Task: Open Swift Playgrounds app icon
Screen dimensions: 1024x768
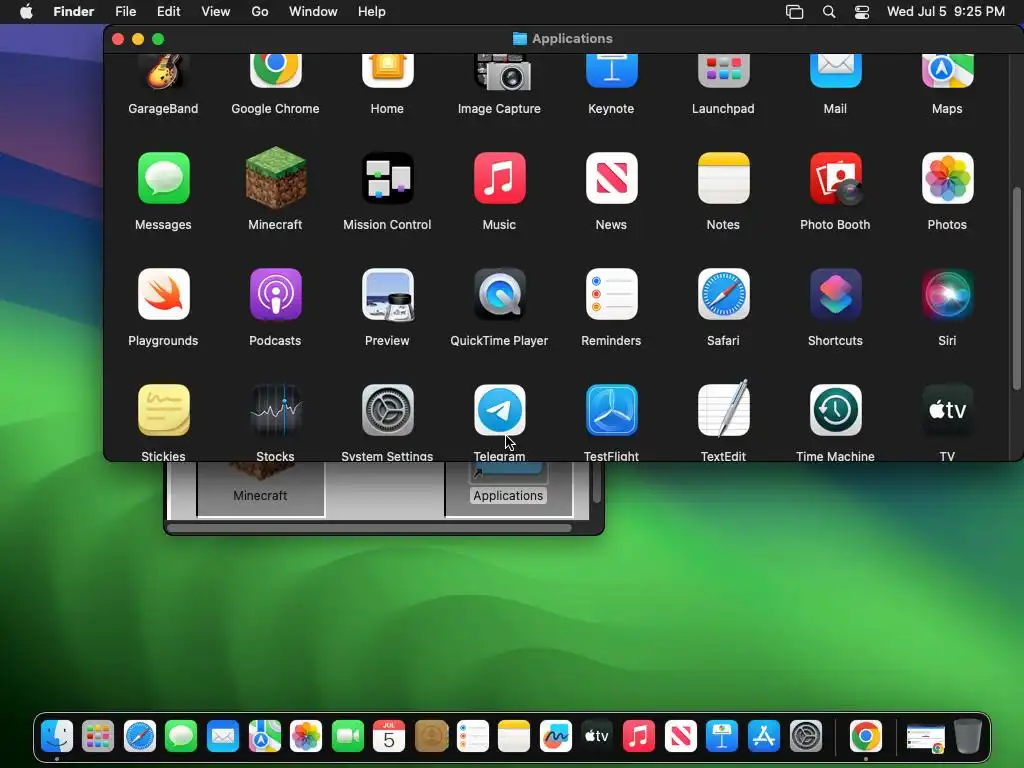Action: [x=163, y=294]
